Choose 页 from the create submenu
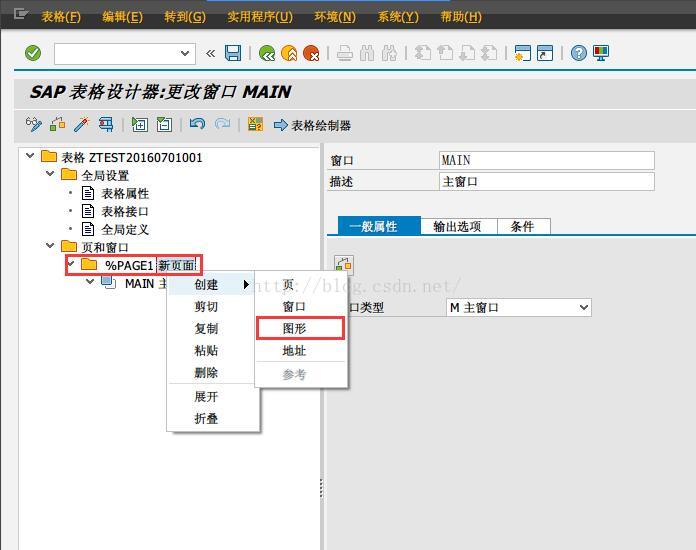 301,285
